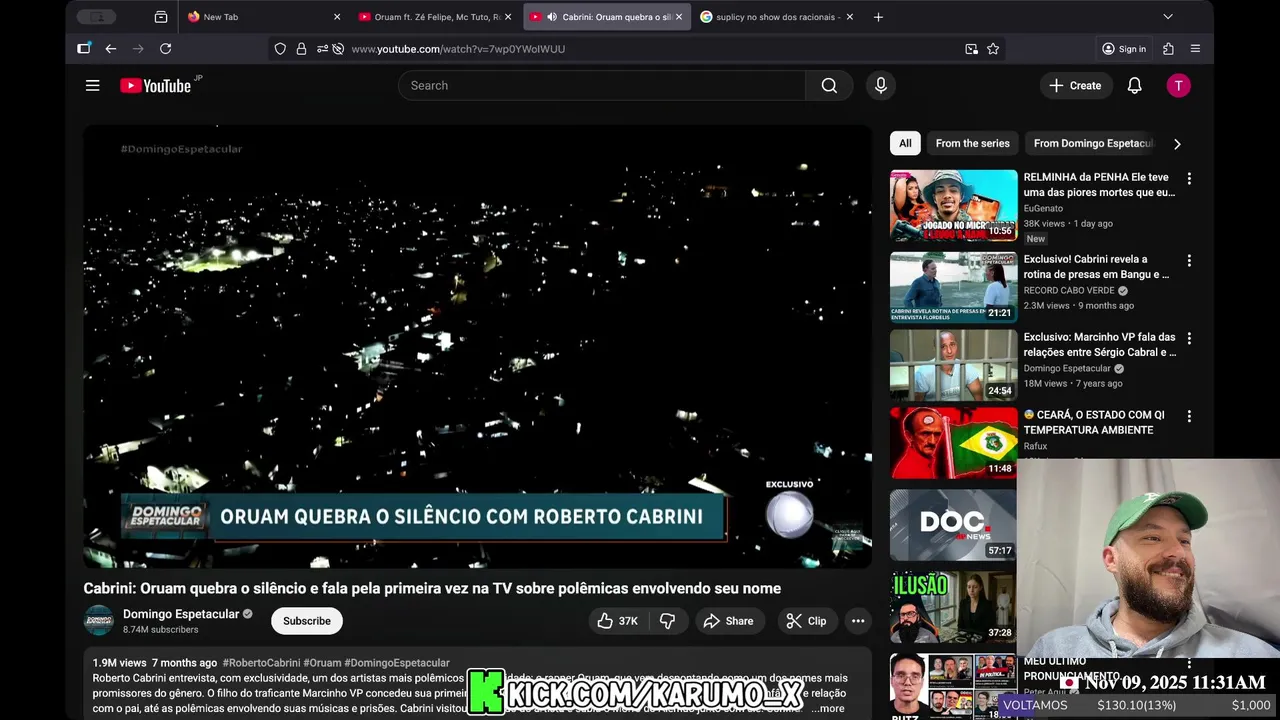Viewport: 1280px width, 720px height.
Task: Mute the playing tab via speaker icon
Action: pos(552,17)
